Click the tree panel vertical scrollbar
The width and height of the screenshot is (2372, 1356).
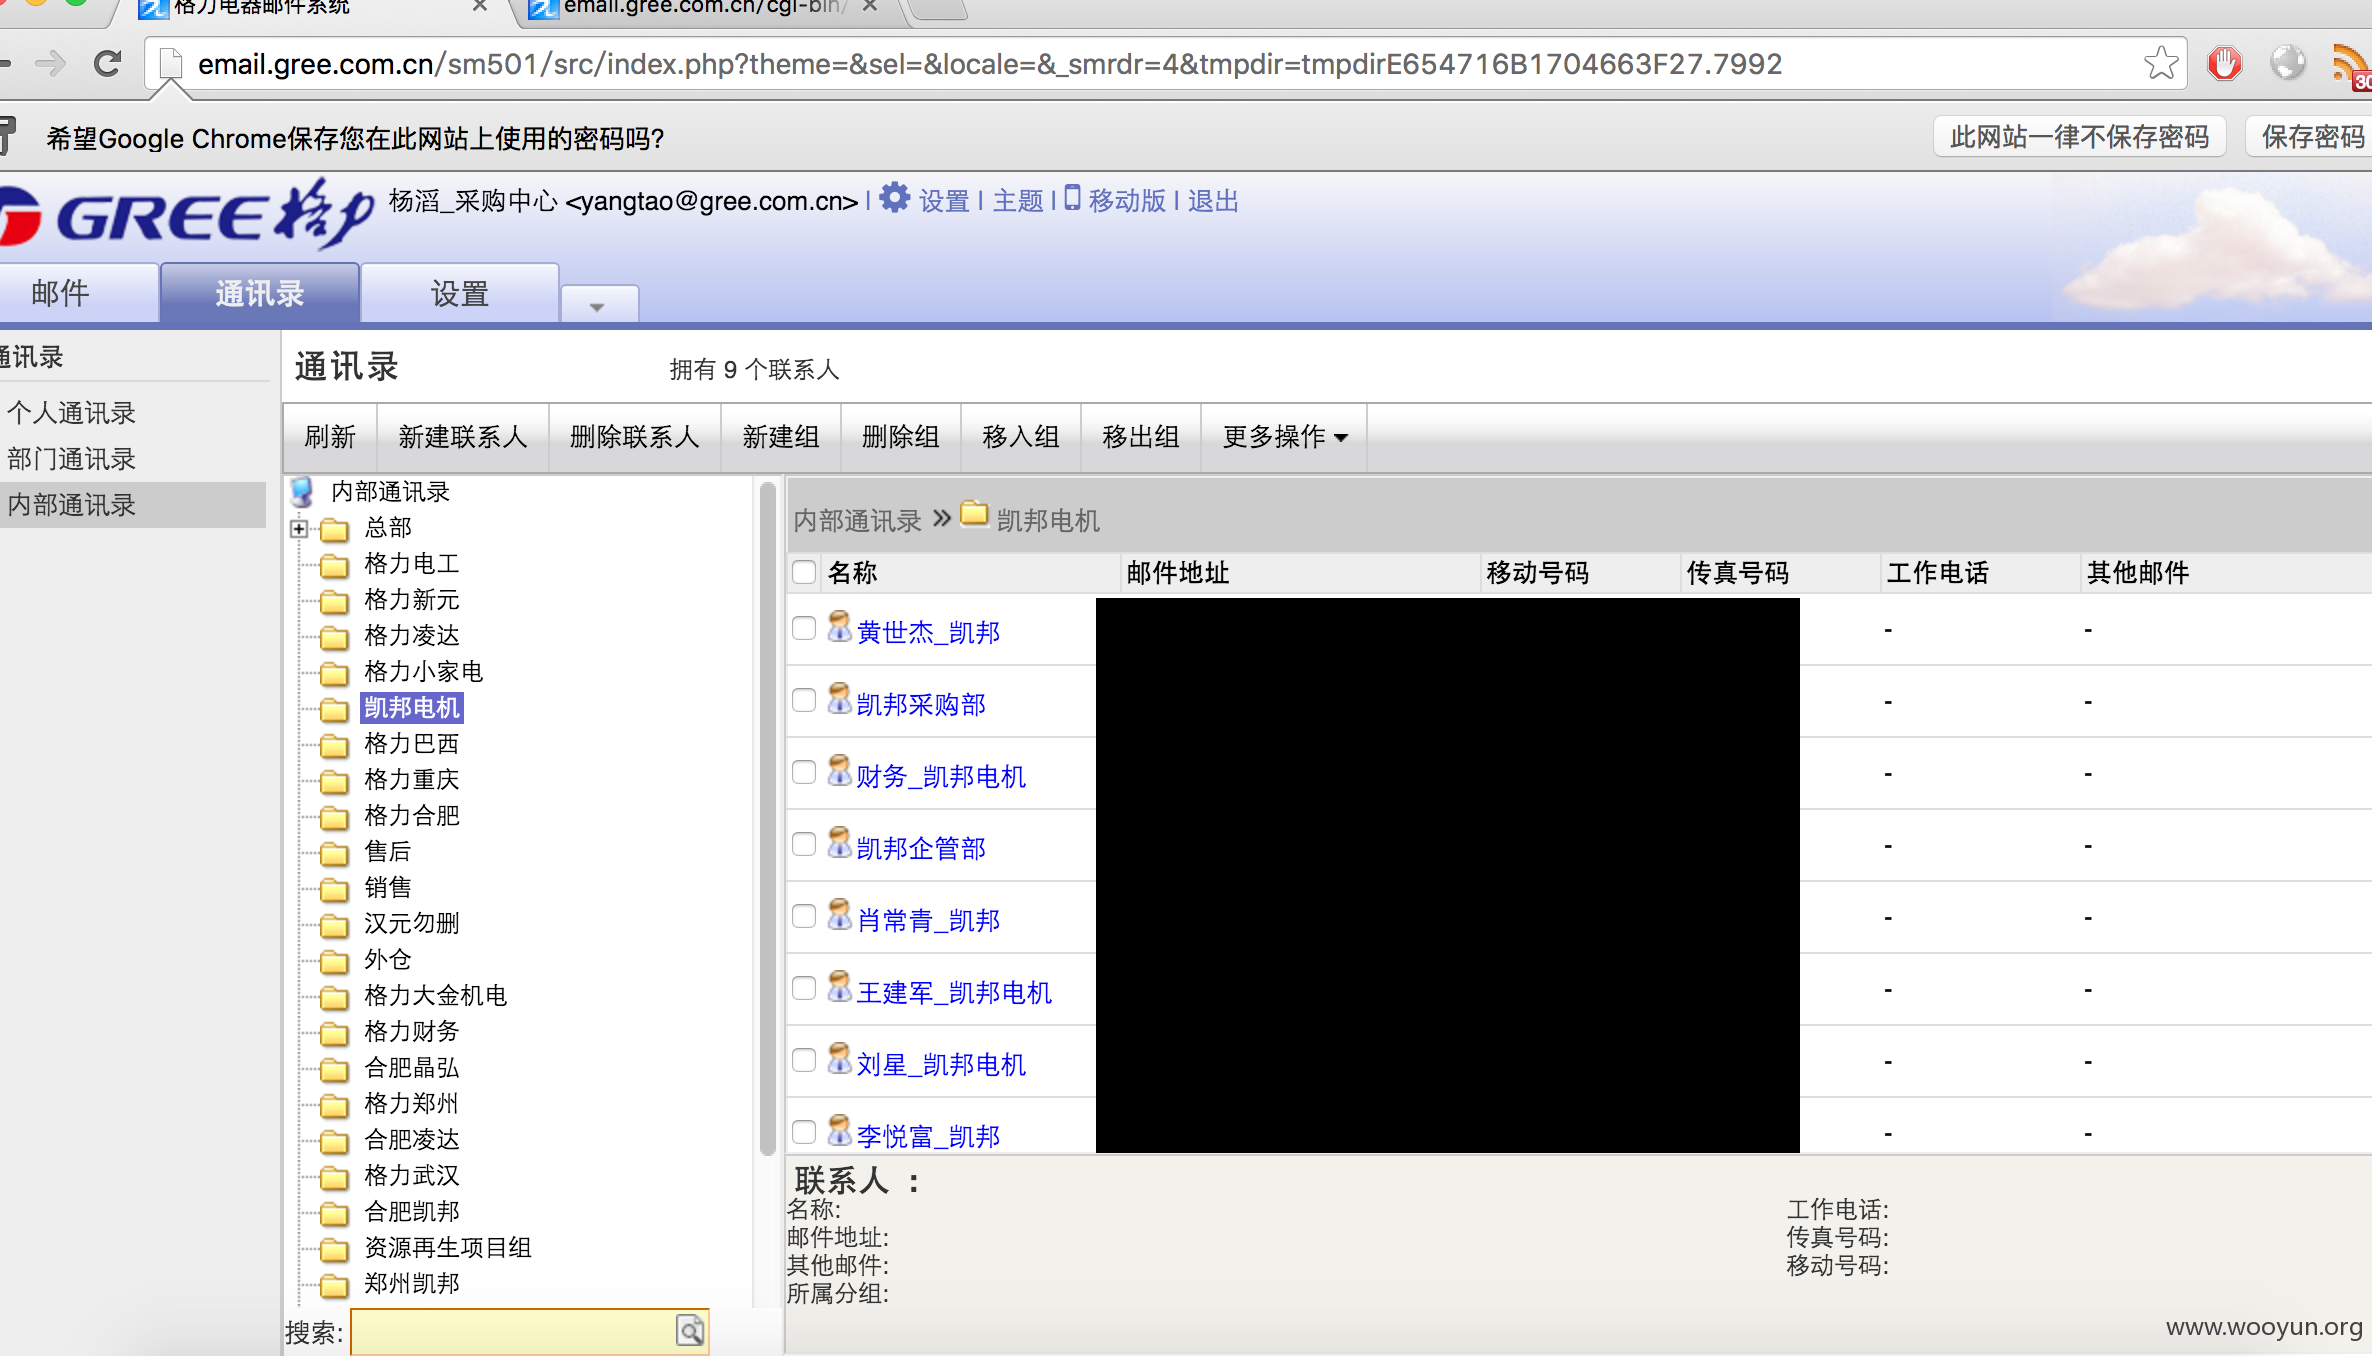pos(767,818)
